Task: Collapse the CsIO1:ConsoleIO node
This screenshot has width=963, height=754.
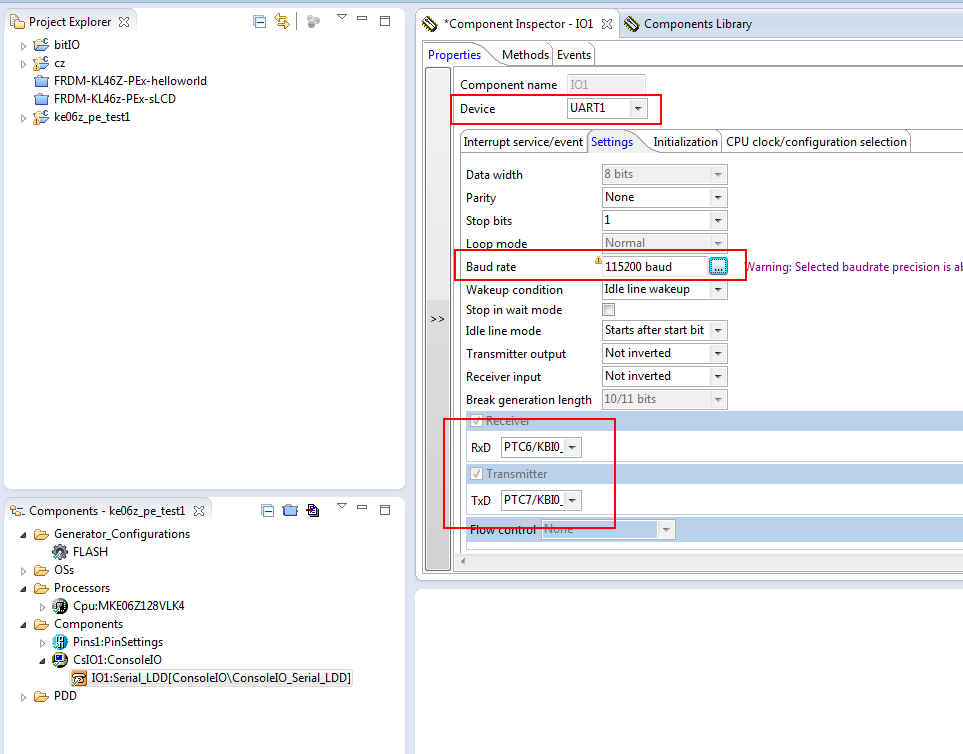Action: [42, 661]
